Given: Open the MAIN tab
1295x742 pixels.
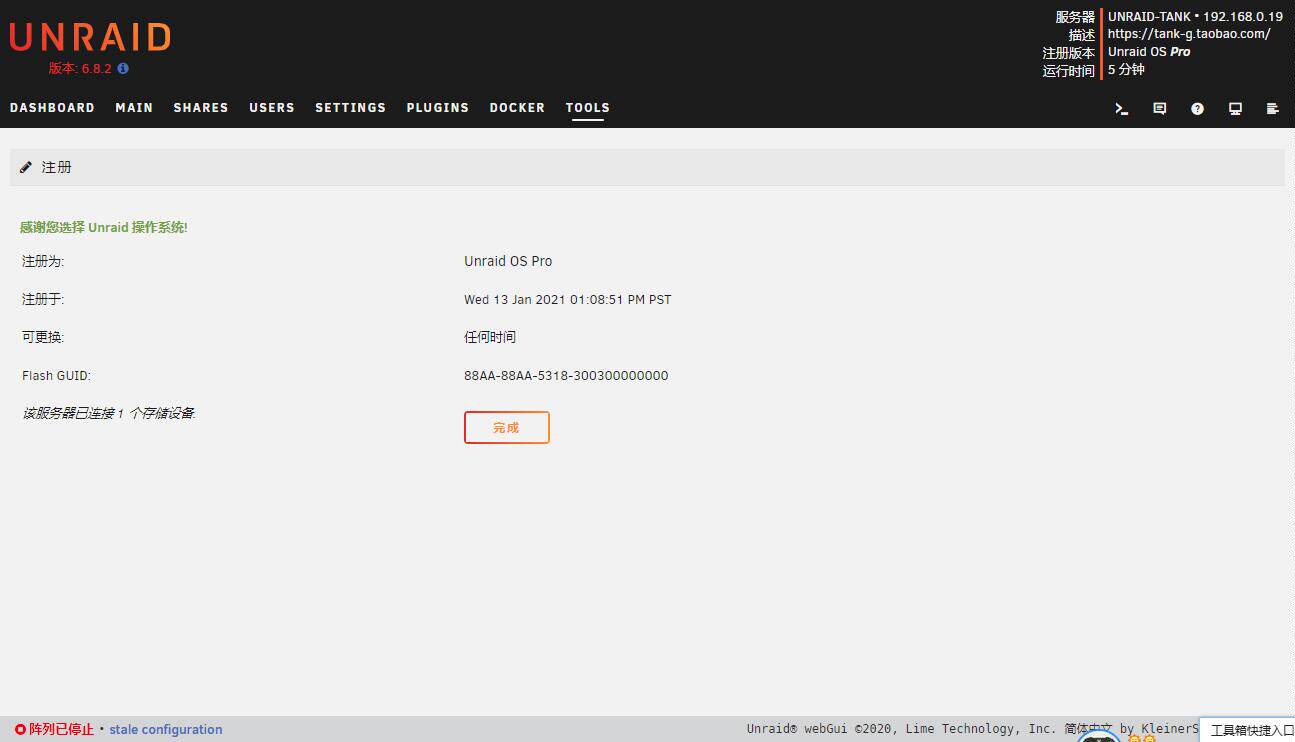Looking at the screenshot, I should tap(134, 108).
